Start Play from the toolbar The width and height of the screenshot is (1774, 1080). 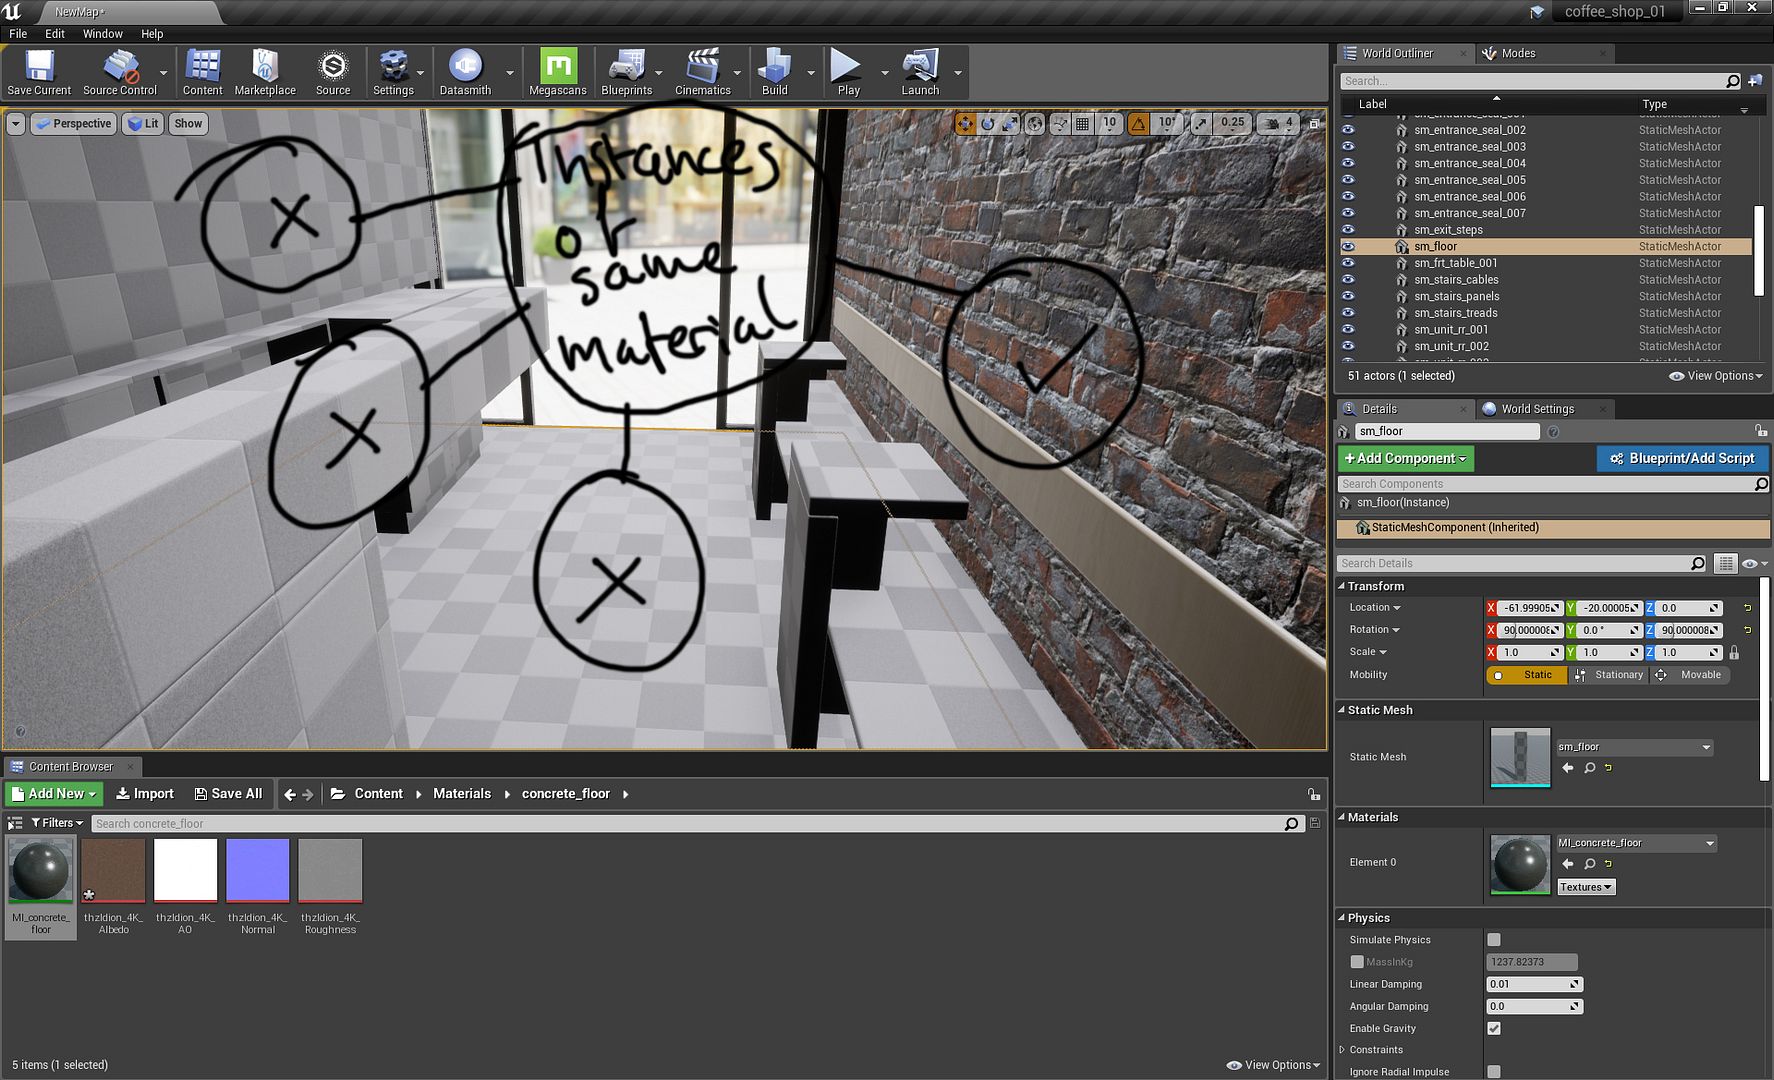(x=848, y=73)
